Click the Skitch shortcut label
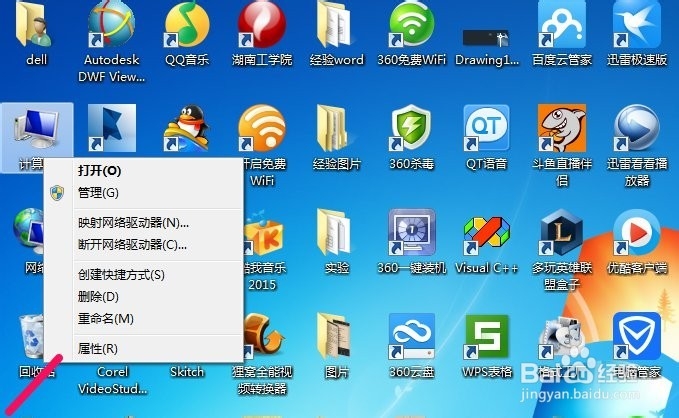Image resolution: width=679 pixels, height=418 pixels. [187, 372]
